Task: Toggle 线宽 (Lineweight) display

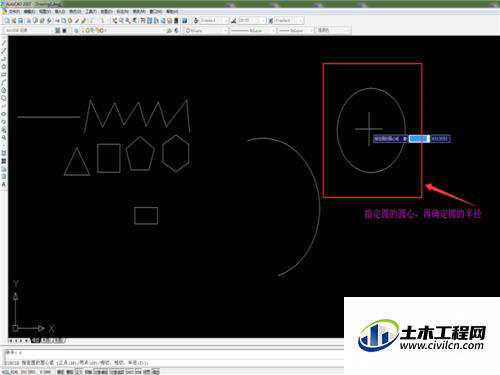Action: click(147, 372)
